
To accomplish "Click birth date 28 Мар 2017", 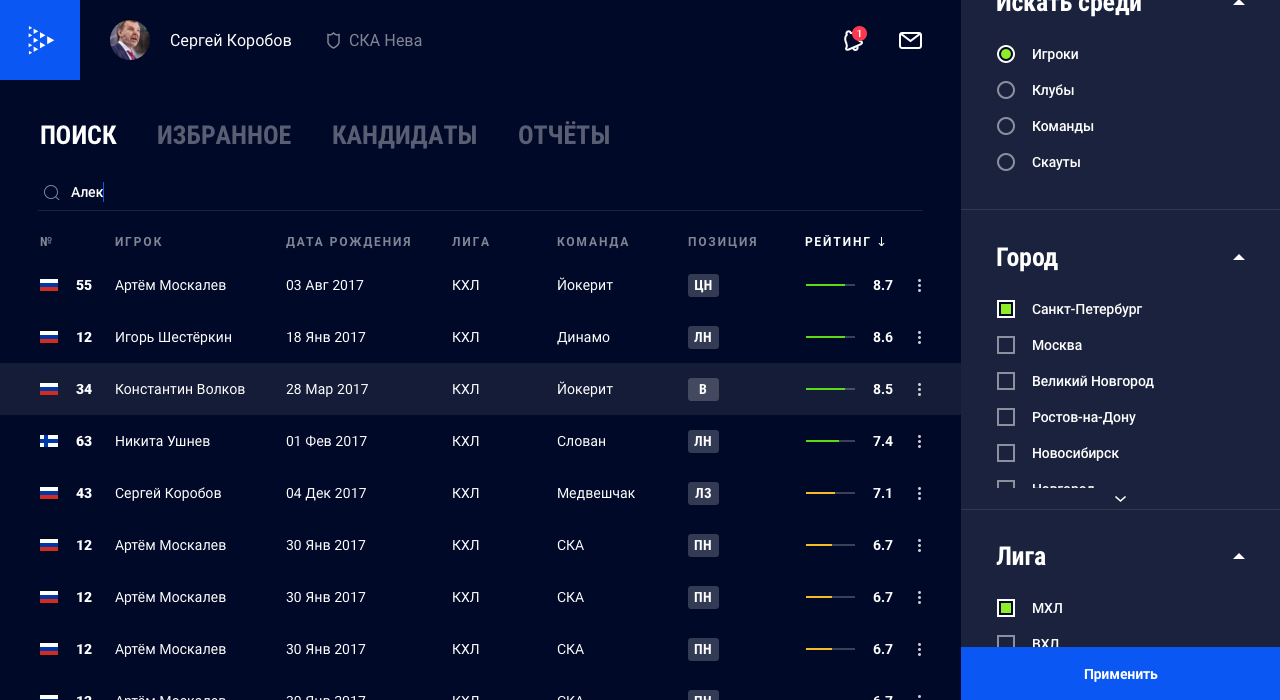I will coord(327,389).
